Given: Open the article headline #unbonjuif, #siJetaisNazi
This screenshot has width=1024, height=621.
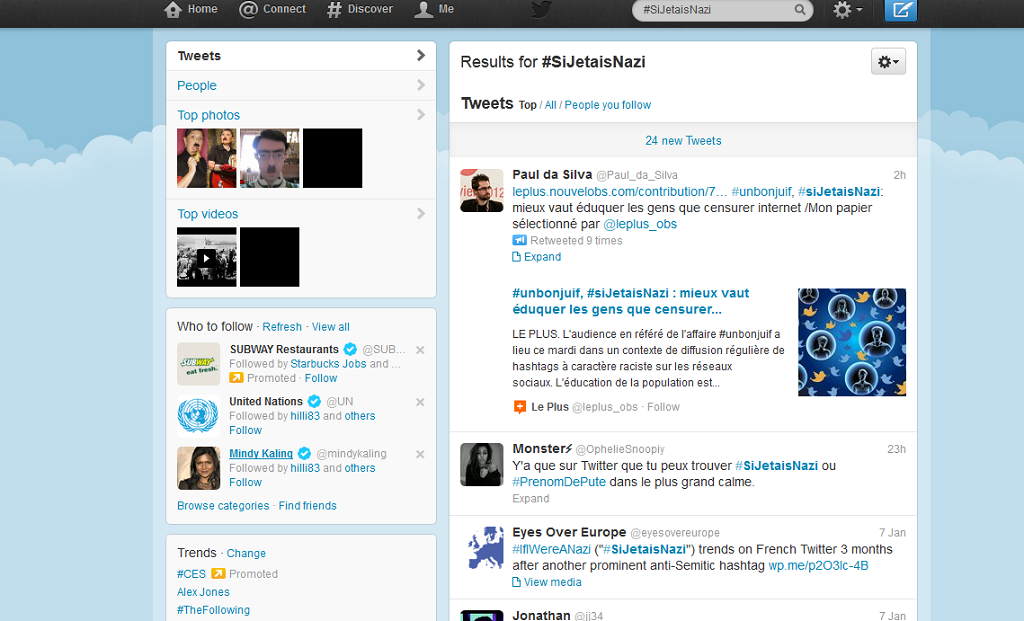Looking at the screenshot, I should point(631,301).
